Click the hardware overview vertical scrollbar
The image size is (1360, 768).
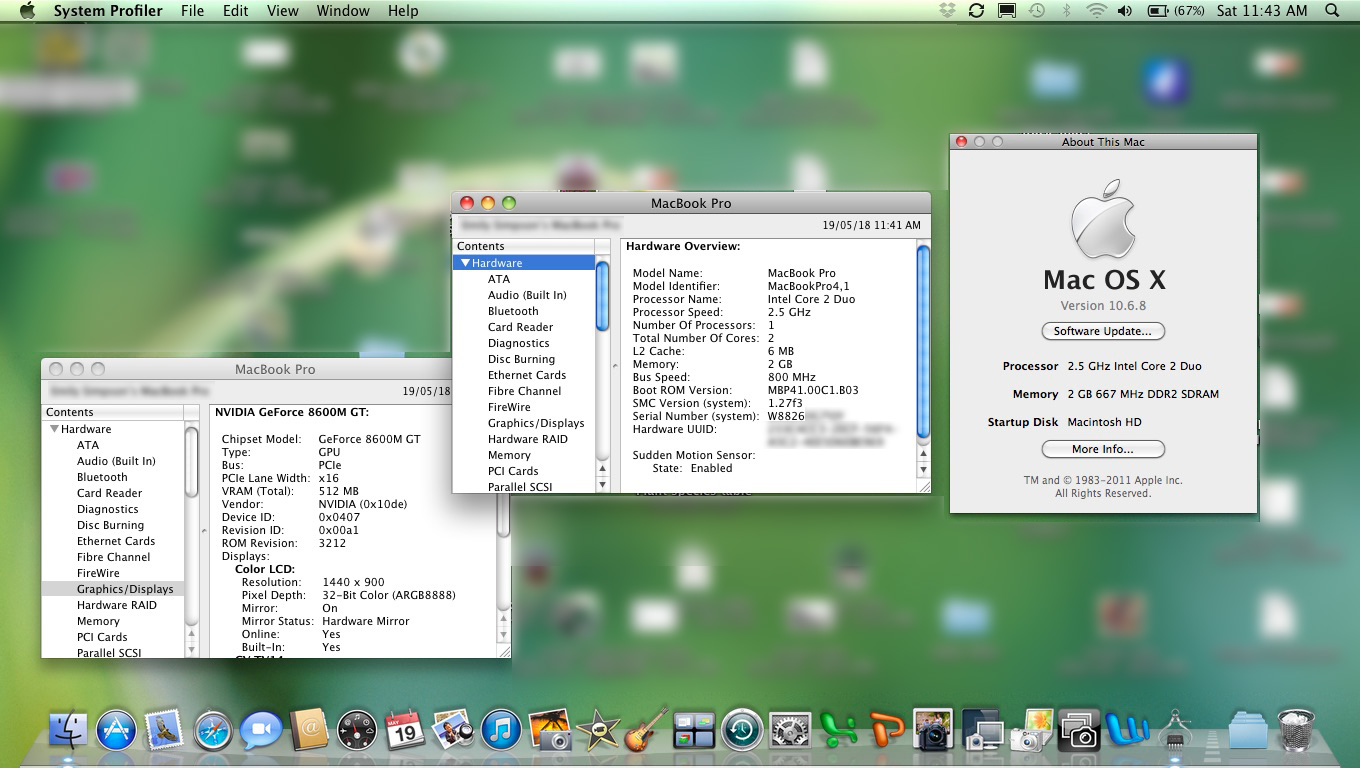(x=923, y=340)
